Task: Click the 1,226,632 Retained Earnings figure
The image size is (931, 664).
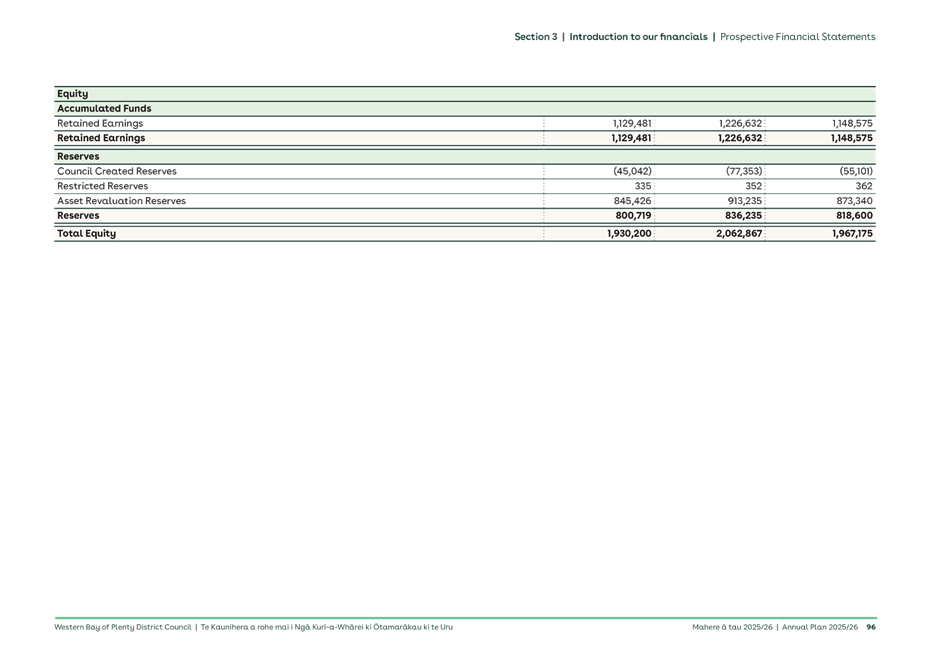Action: [x=739, y=138]
